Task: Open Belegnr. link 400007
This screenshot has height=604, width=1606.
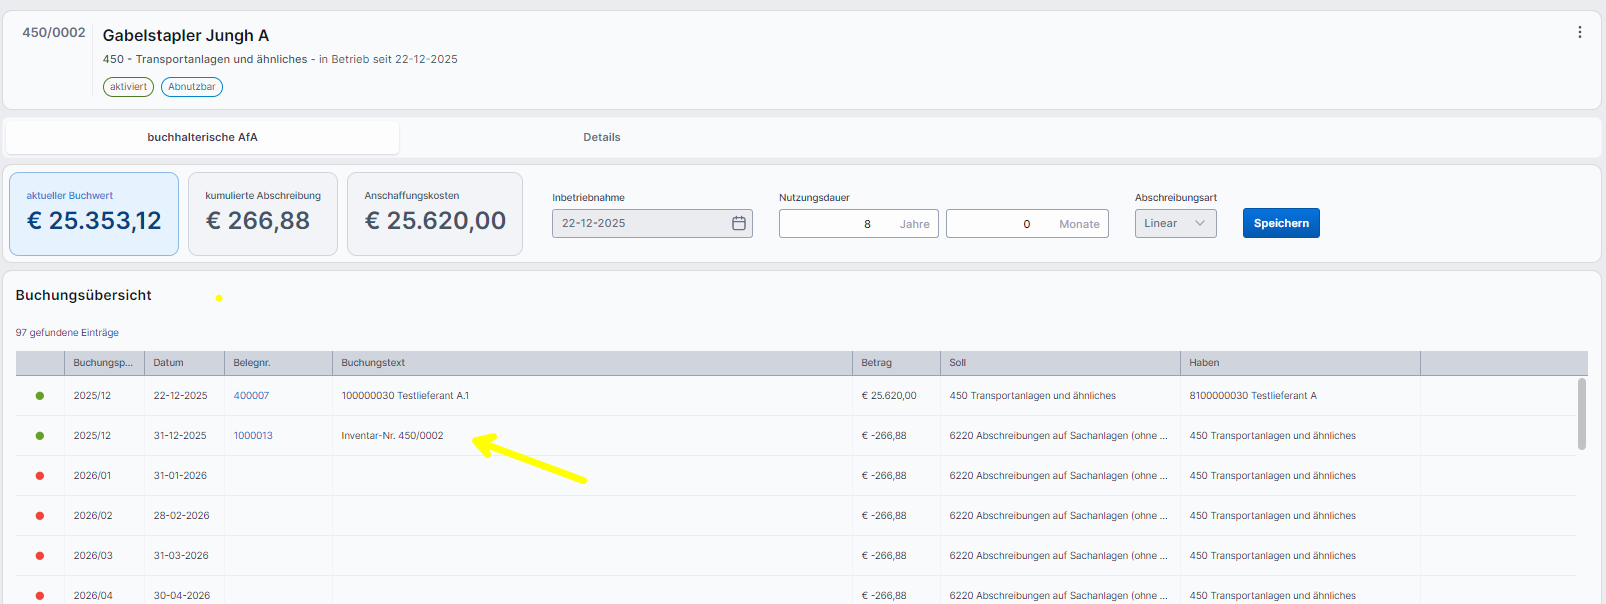Action: 251,396
